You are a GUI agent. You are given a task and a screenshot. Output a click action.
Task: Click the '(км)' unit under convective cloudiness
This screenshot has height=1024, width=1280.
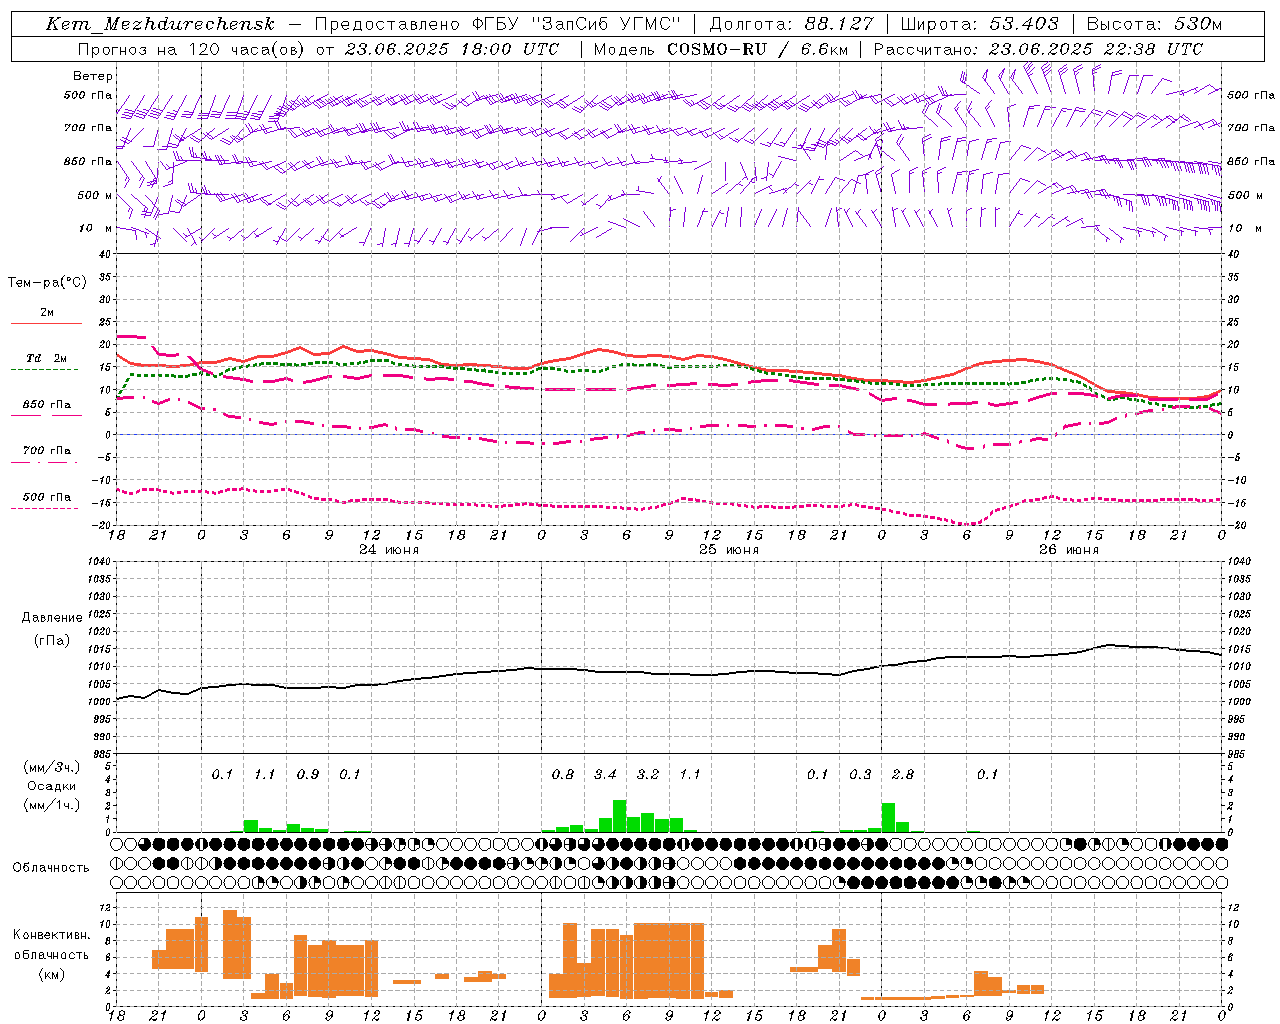(x=51, y=973)
